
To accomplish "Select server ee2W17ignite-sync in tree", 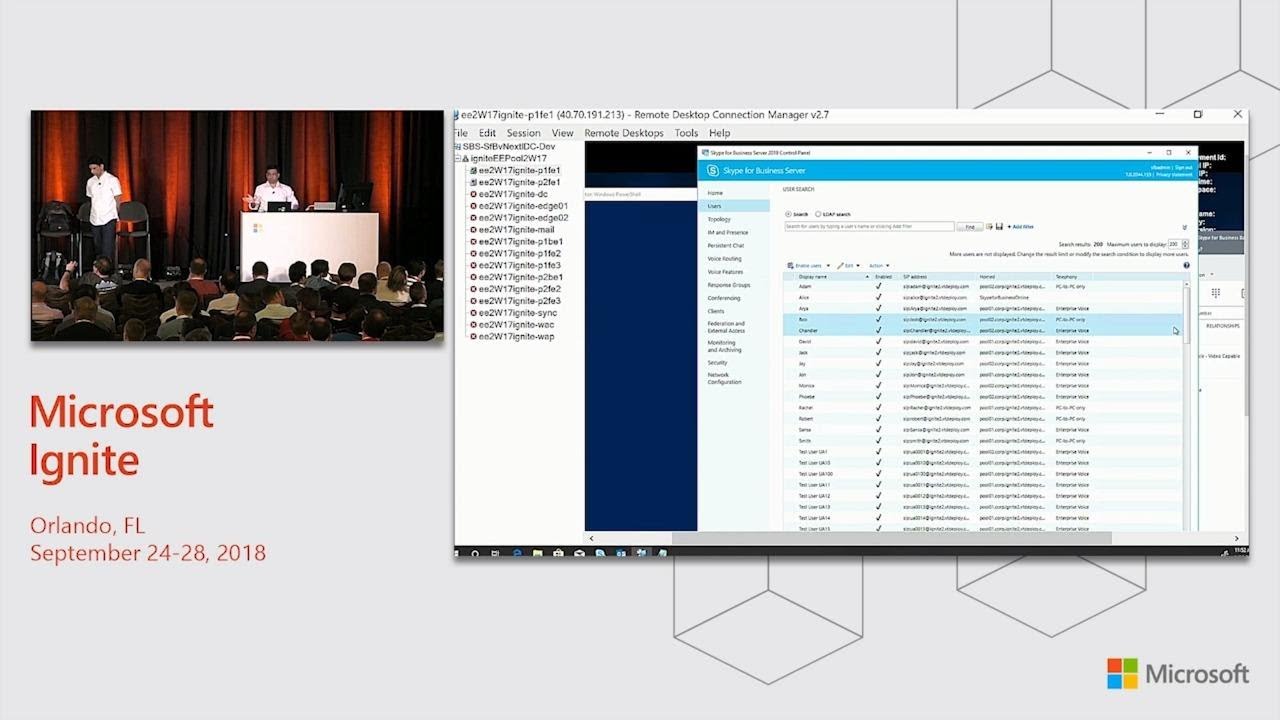I will 517,313.
